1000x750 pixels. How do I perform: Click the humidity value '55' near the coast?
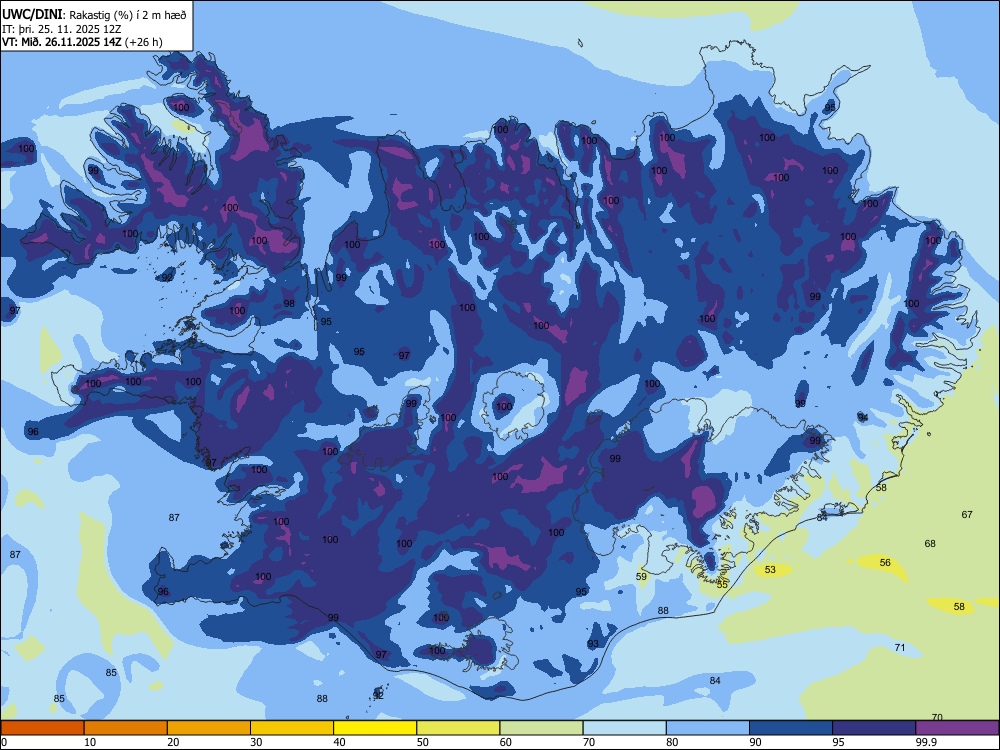722,585
